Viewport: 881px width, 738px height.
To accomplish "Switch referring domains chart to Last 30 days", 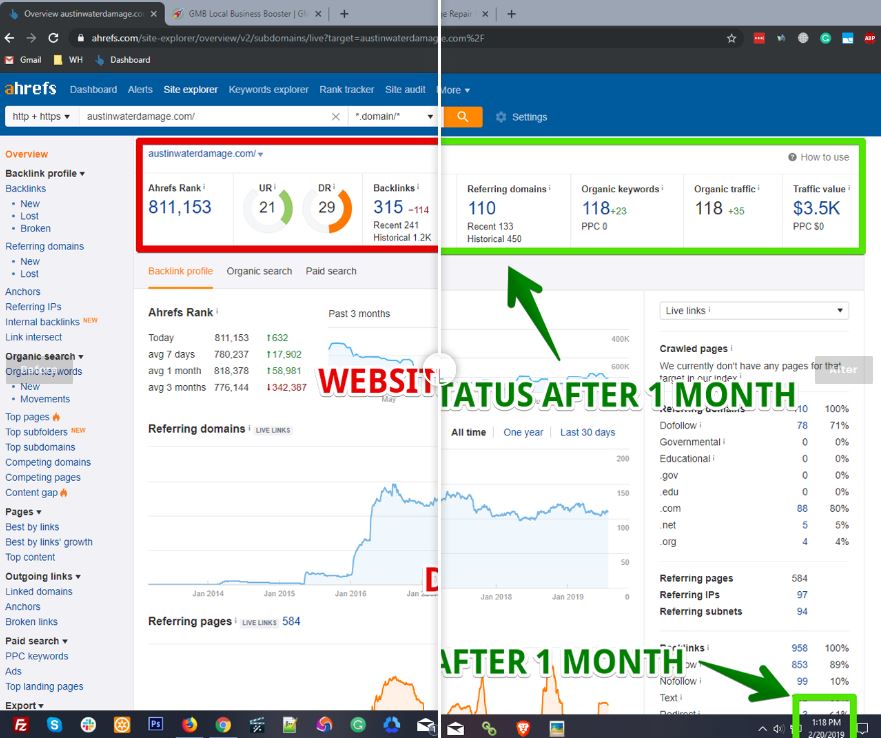I will tap(587, 432).
